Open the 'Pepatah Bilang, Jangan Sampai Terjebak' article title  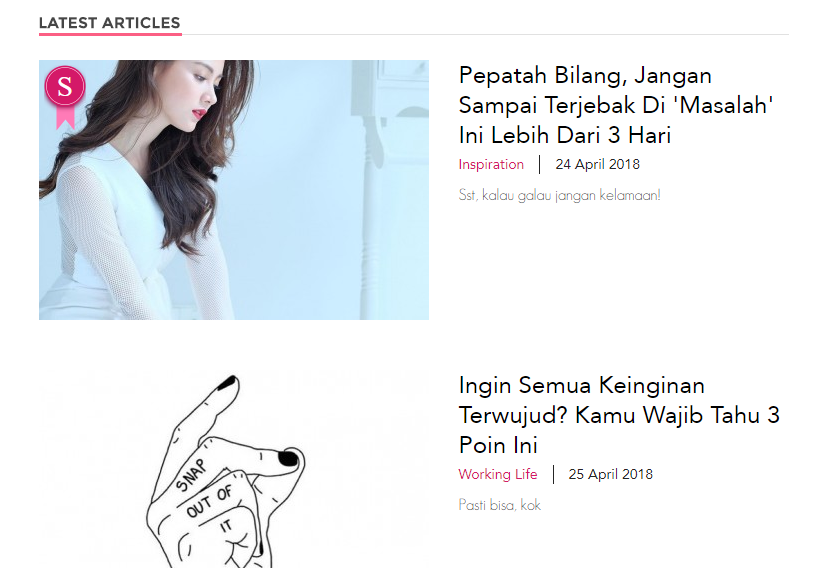click(x=616, y=105)
